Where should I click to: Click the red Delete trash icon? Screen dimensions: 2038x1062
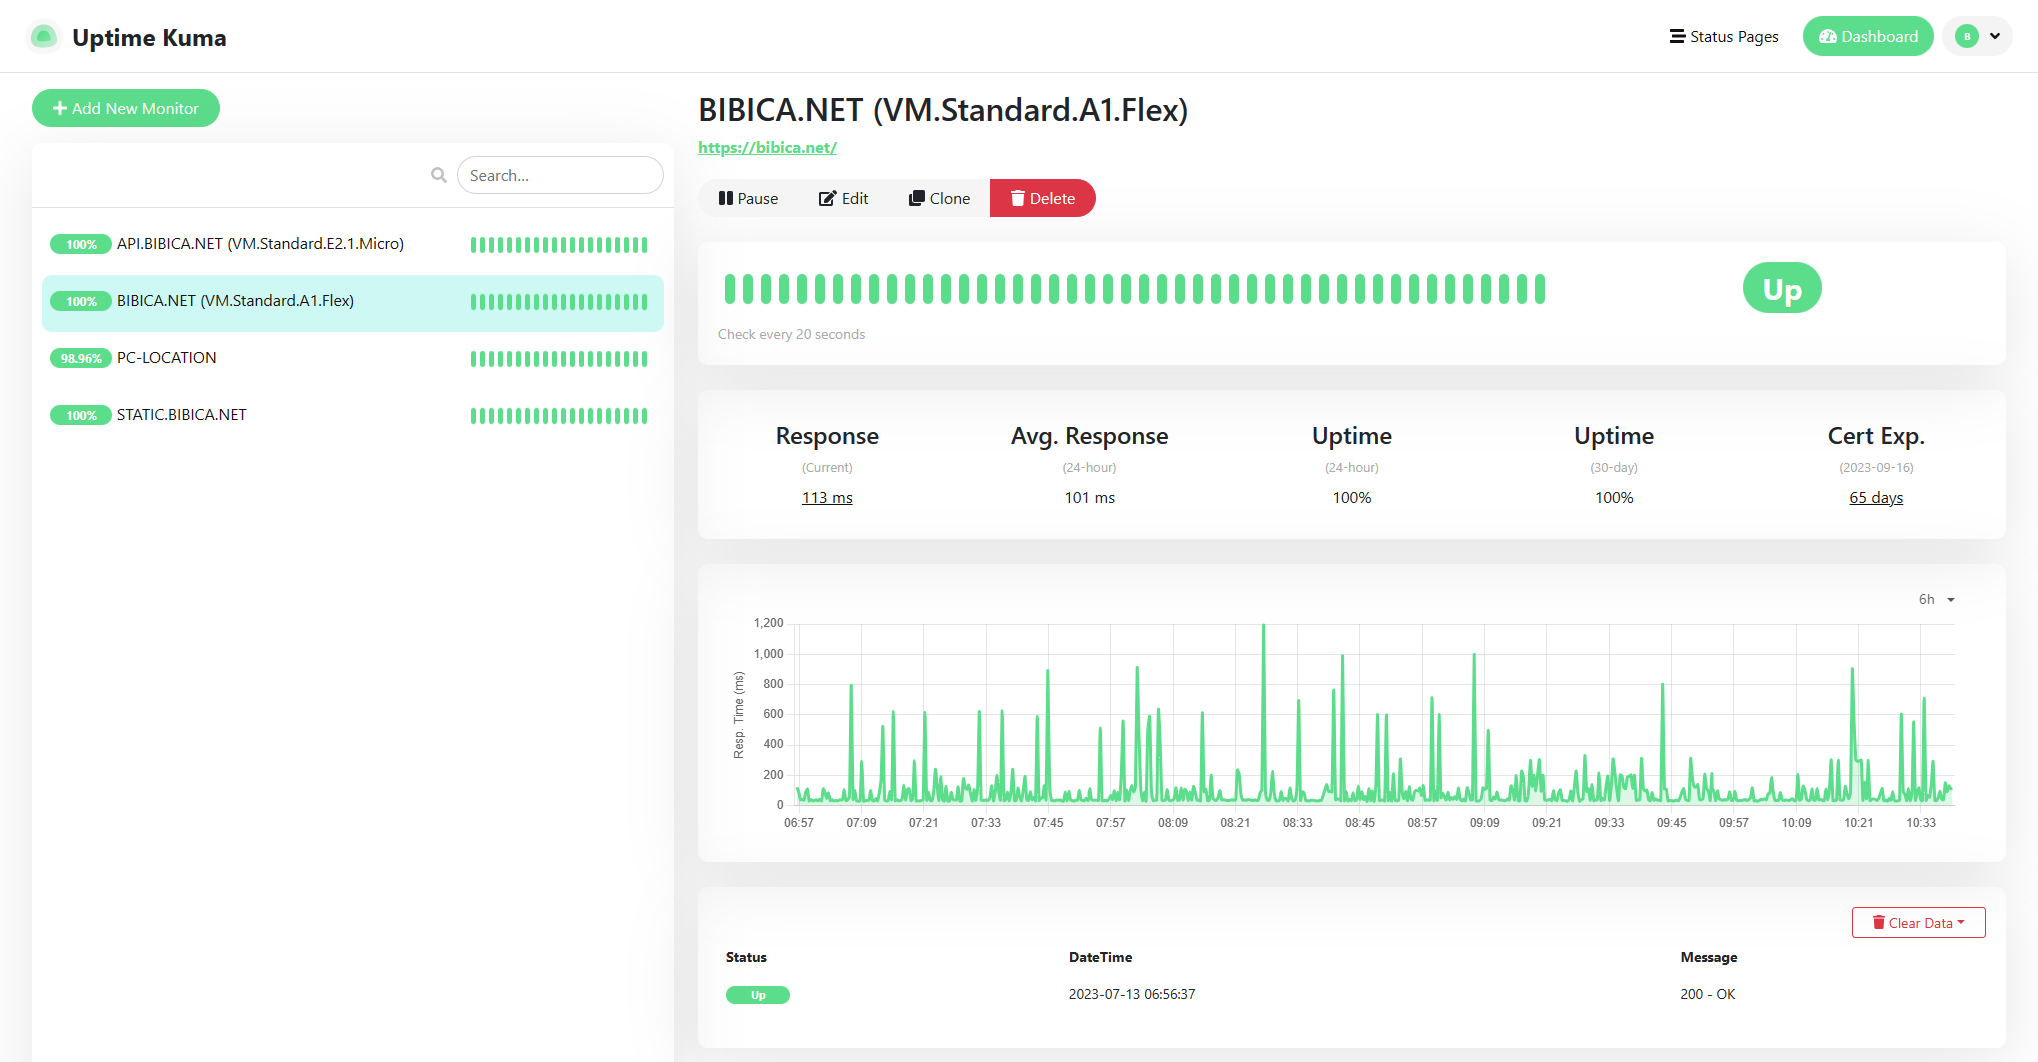click(1017, 198)
